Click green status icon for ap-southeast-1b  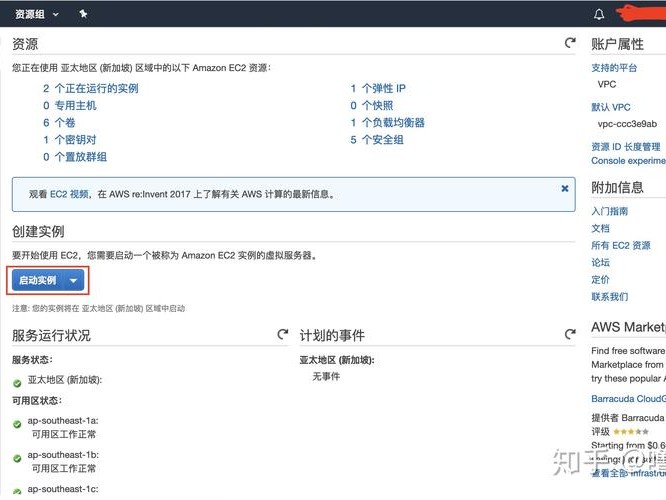pyautogui.click(x=17, y=458)
